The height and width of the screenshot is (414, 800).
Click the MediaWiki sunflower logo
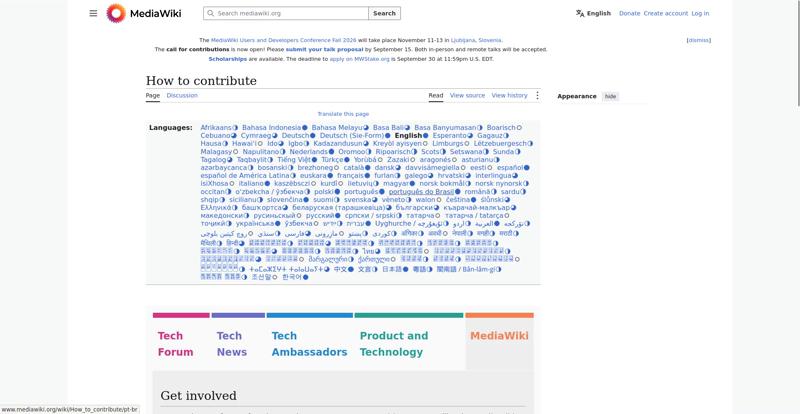click(116, 13)
